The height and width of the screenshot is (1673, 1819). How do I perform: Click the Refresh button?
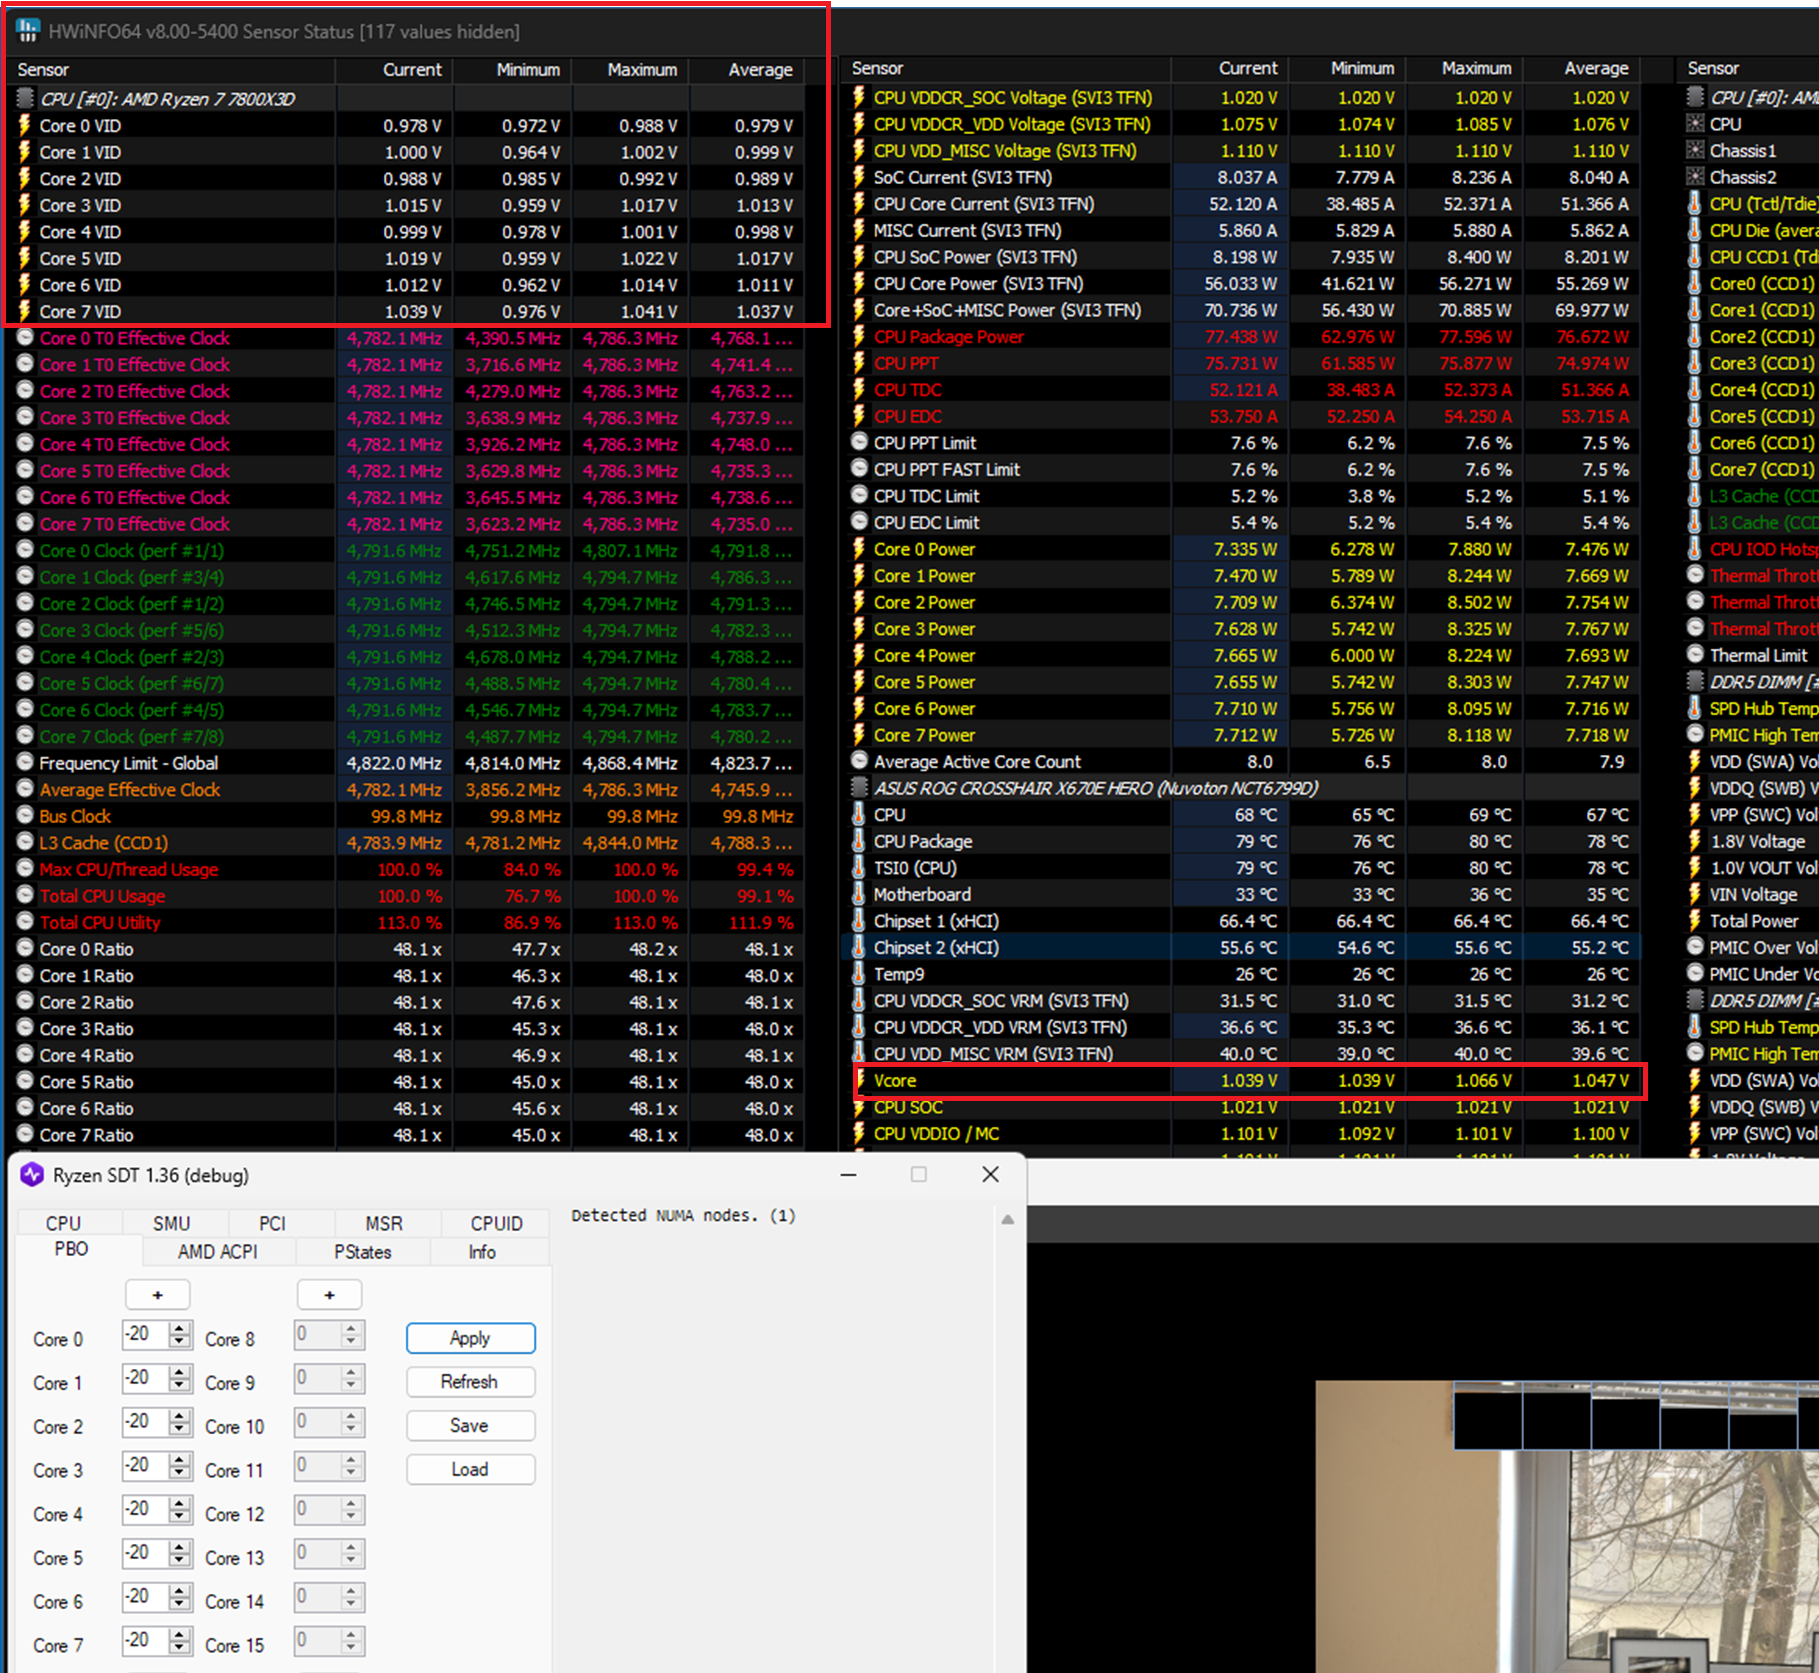470,1381
